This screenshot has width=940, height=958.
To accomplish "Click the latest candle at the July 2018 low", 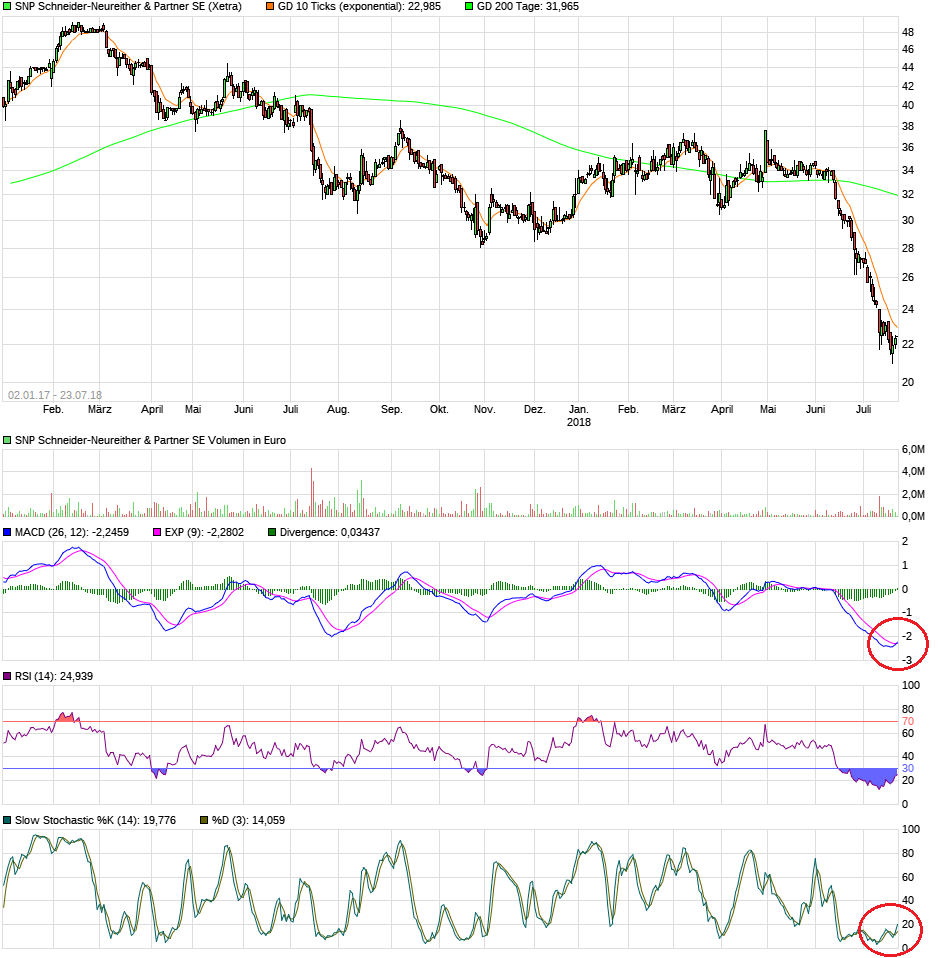I will pos(895,341).
